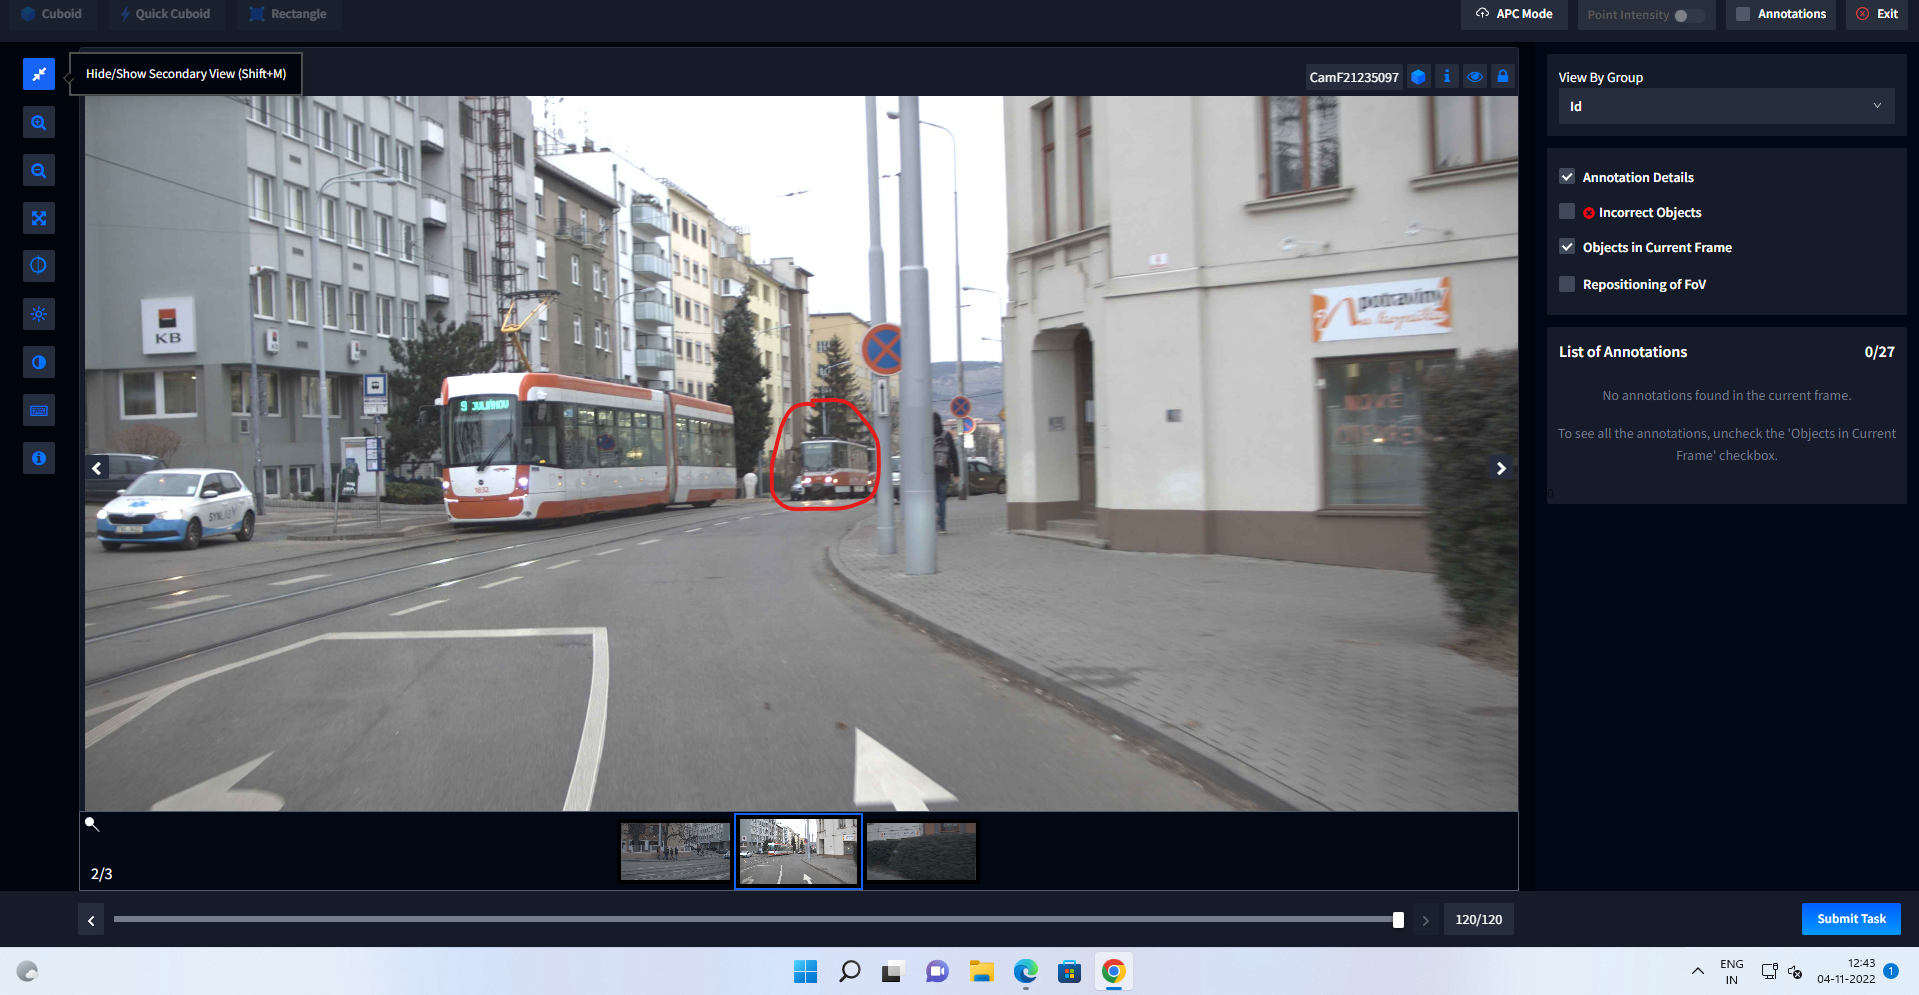Select the Quick Cuboid tool
The height and width of the screenshot is (995, 1919).
click(x=165, y=14)
